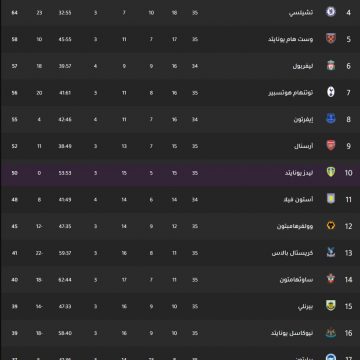Select the Burnley club crest
360x360 pixels.
click(x=330, y=306)
